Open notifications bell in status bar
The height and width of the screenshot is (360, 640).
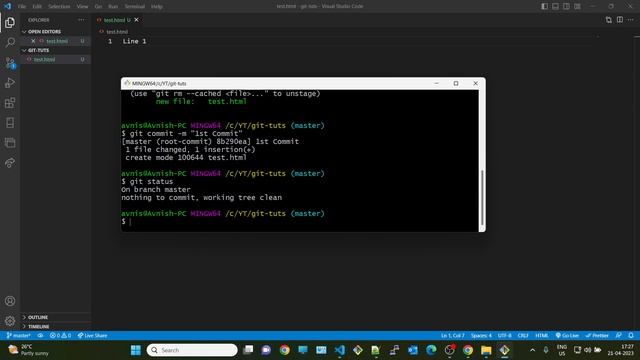tap(631, 336)
